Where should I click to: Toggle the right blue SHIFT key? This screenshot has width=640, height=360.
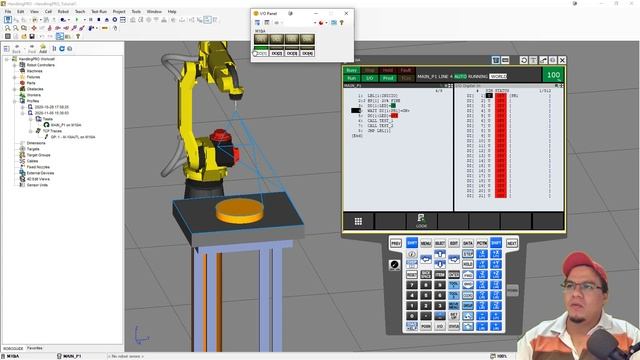[496, 243]
